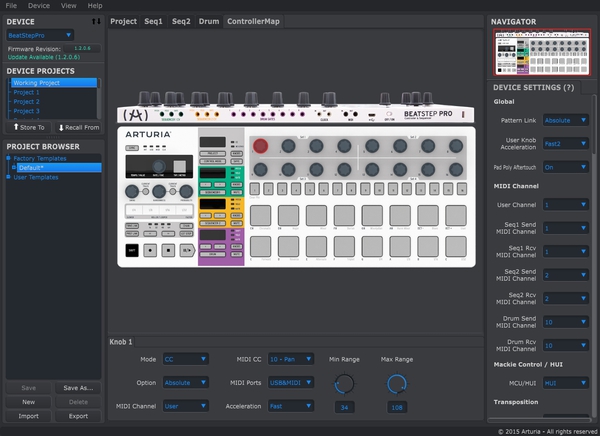The width and height of the screenshot is (600, 436).
Task: Open the Device menu
Action: click(39, 5)
